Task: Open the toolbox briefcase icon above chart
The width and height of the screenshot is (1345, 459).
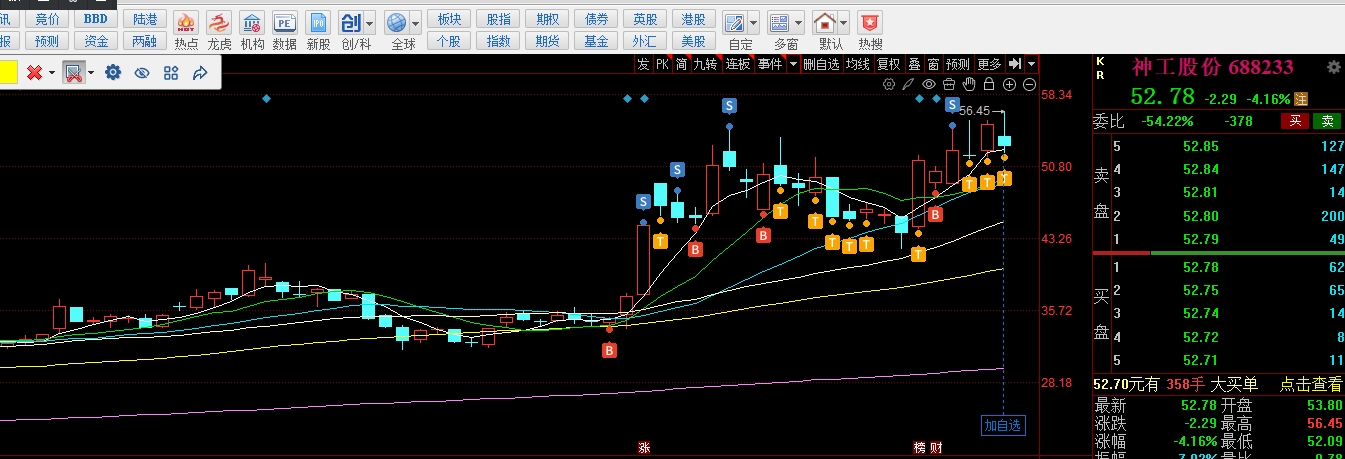Action: click(949, 84)
